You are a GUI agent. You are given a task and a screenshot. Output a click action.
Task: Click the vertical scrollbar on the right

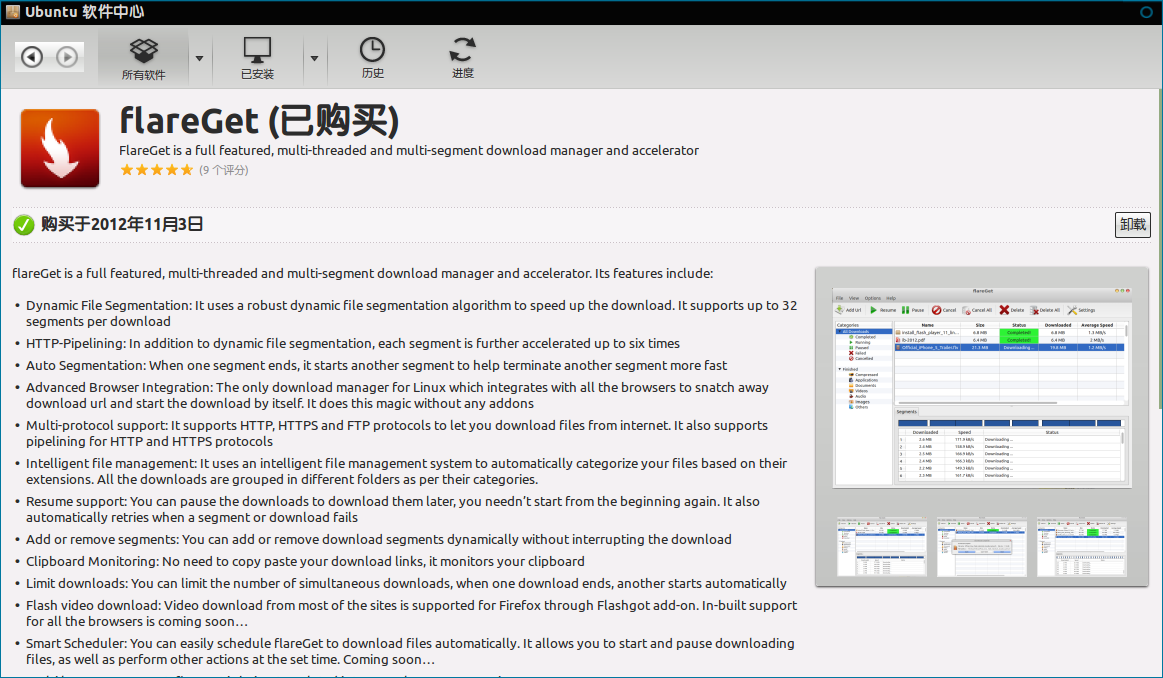[1159, 249]
